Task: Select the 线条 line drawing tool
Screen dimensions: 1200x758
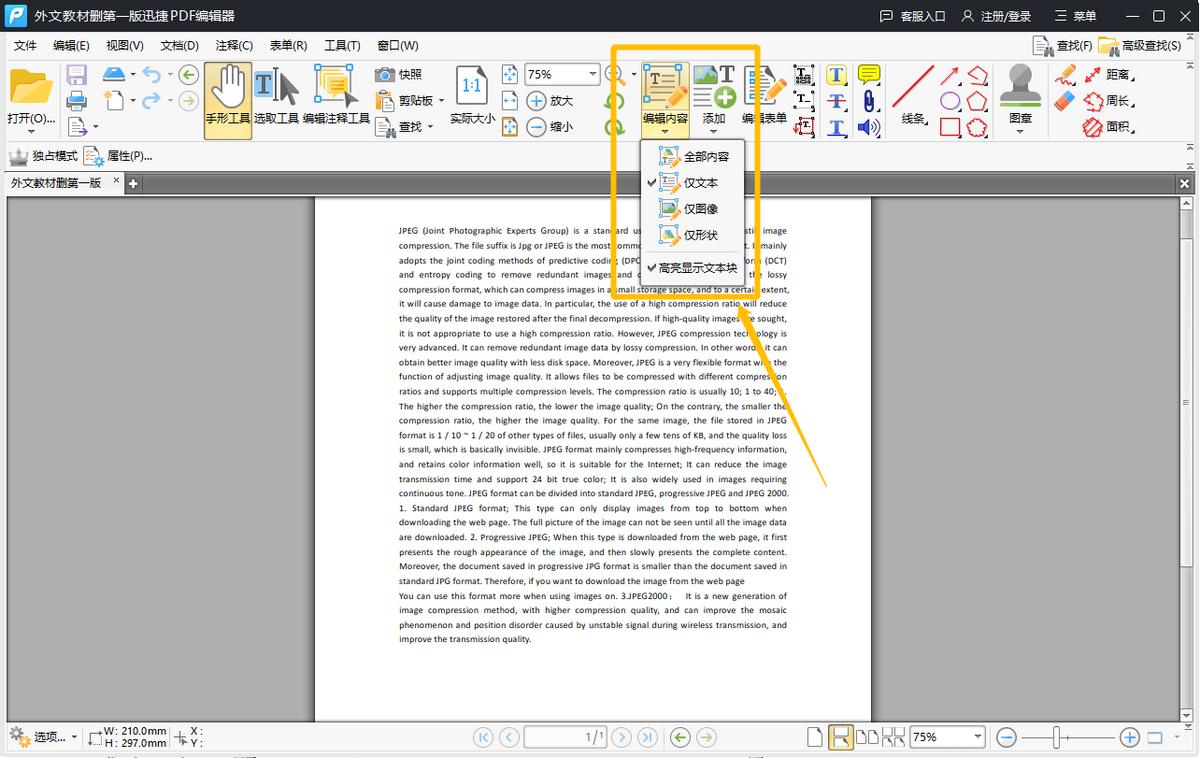Action: pyautogui.click(x=913, y=98)
